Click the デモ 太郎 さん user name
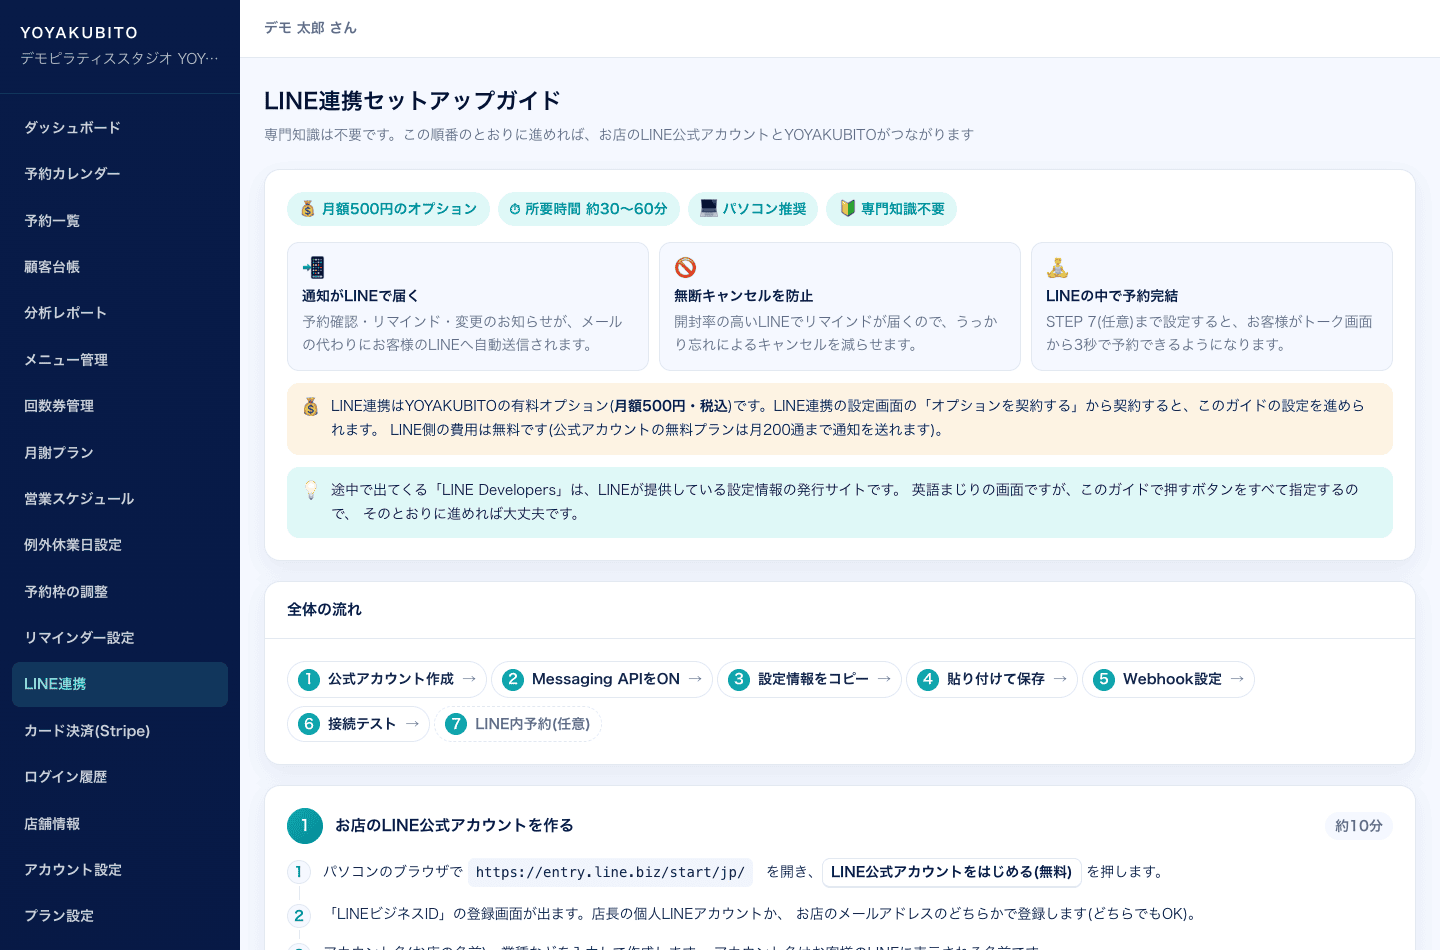This screenshot has height=950, width=1440. (x=310, y=28)
